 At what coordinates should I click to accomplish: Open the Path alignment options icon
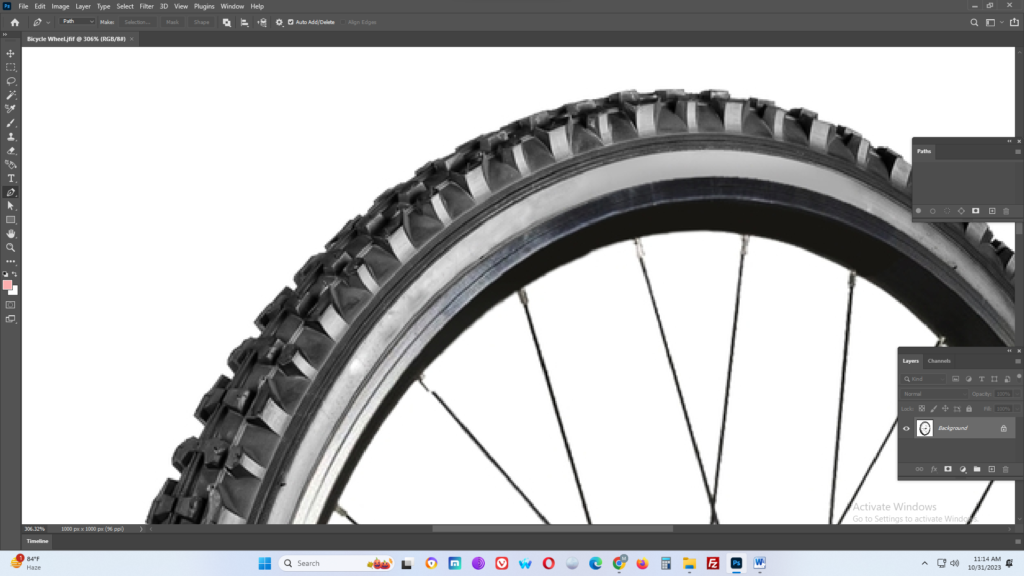[x=244, y=22]
